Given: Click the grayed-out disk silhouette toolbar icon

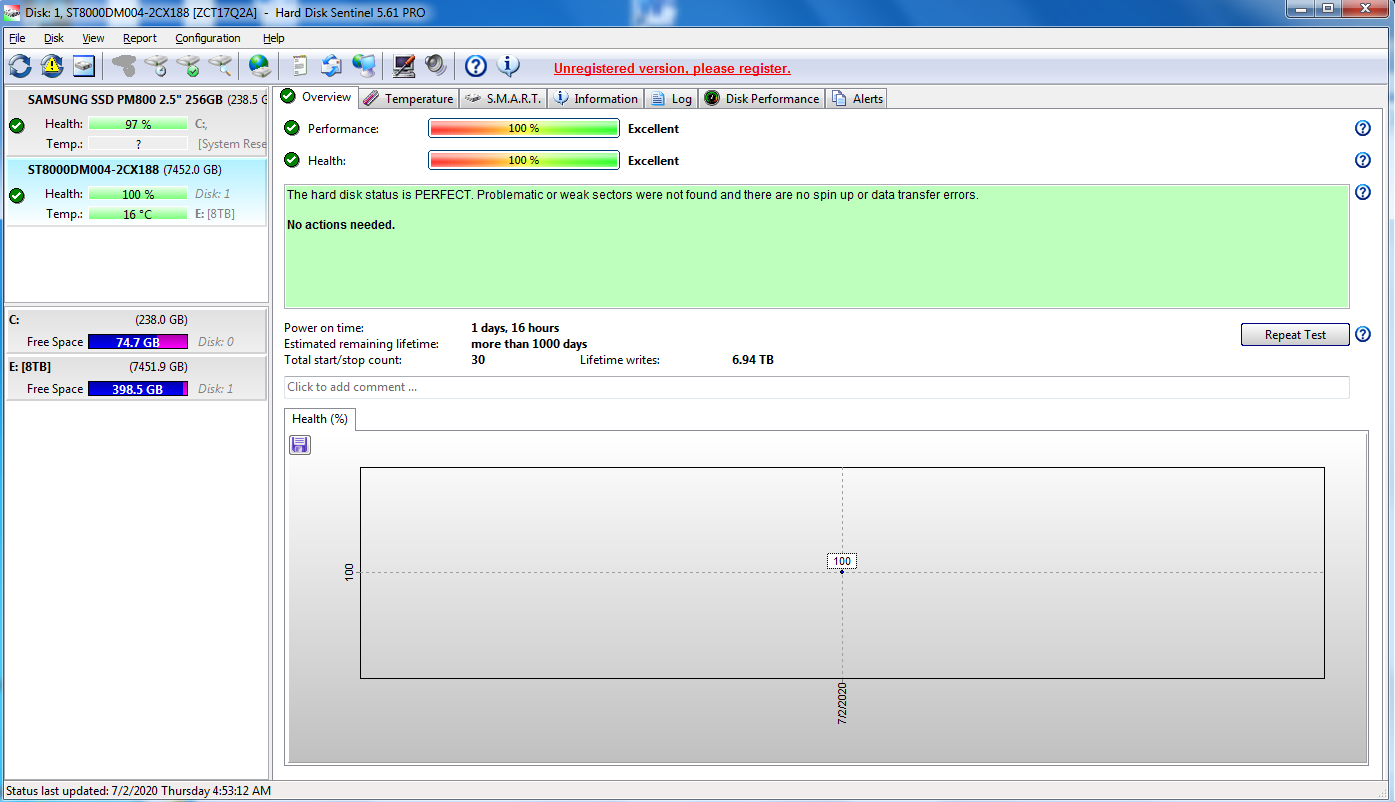Looking at the screenshot, I should pyautogui.click(x=124, y=66).
